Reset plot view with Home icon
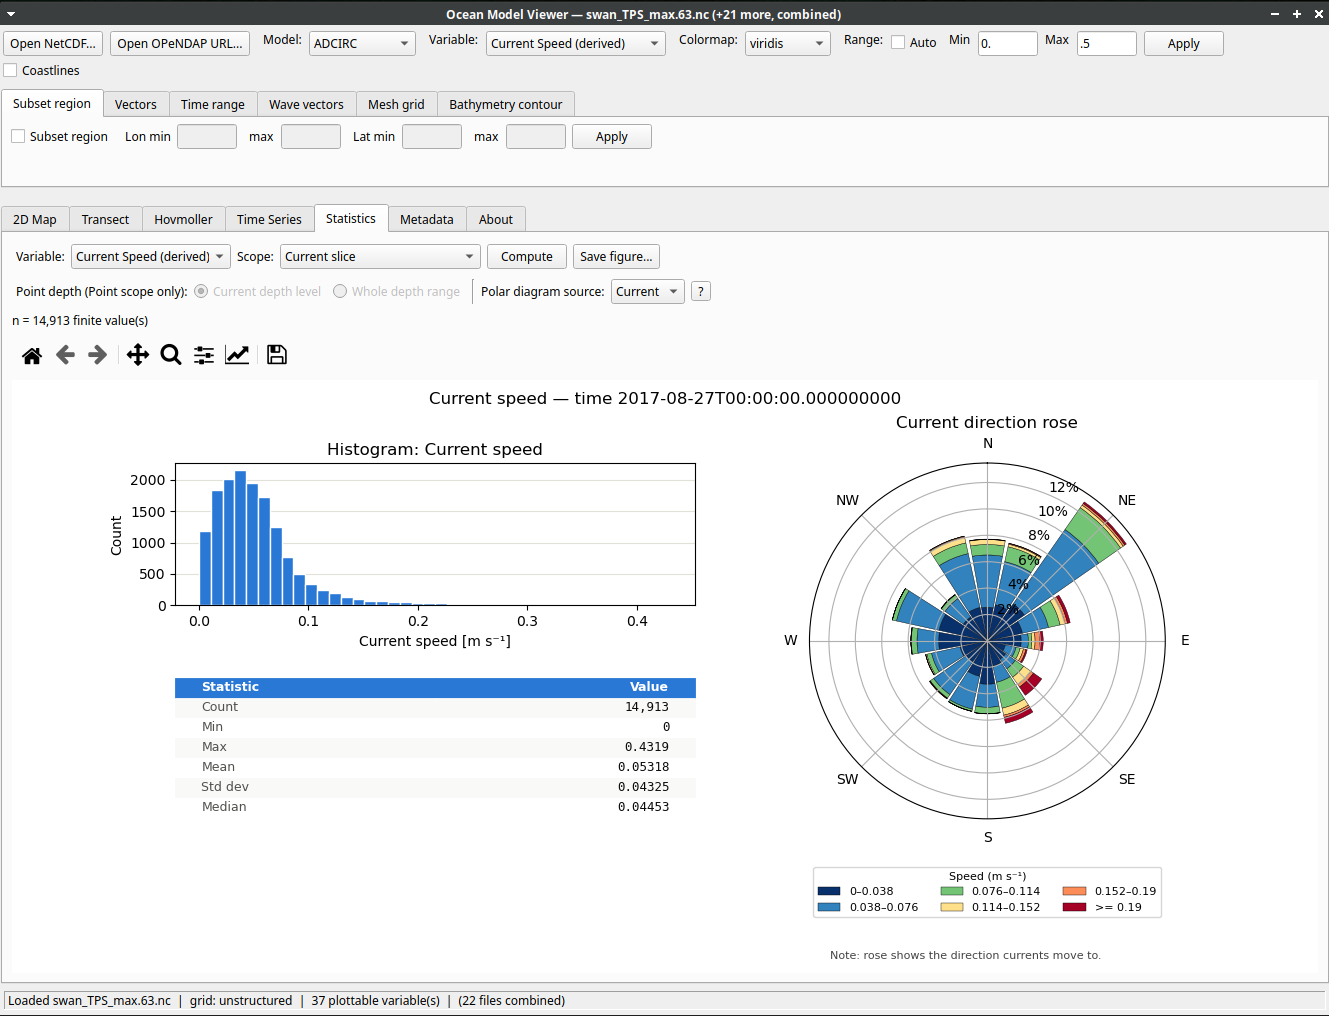This screenshot has width=1329, height=1016. point(32,355)
